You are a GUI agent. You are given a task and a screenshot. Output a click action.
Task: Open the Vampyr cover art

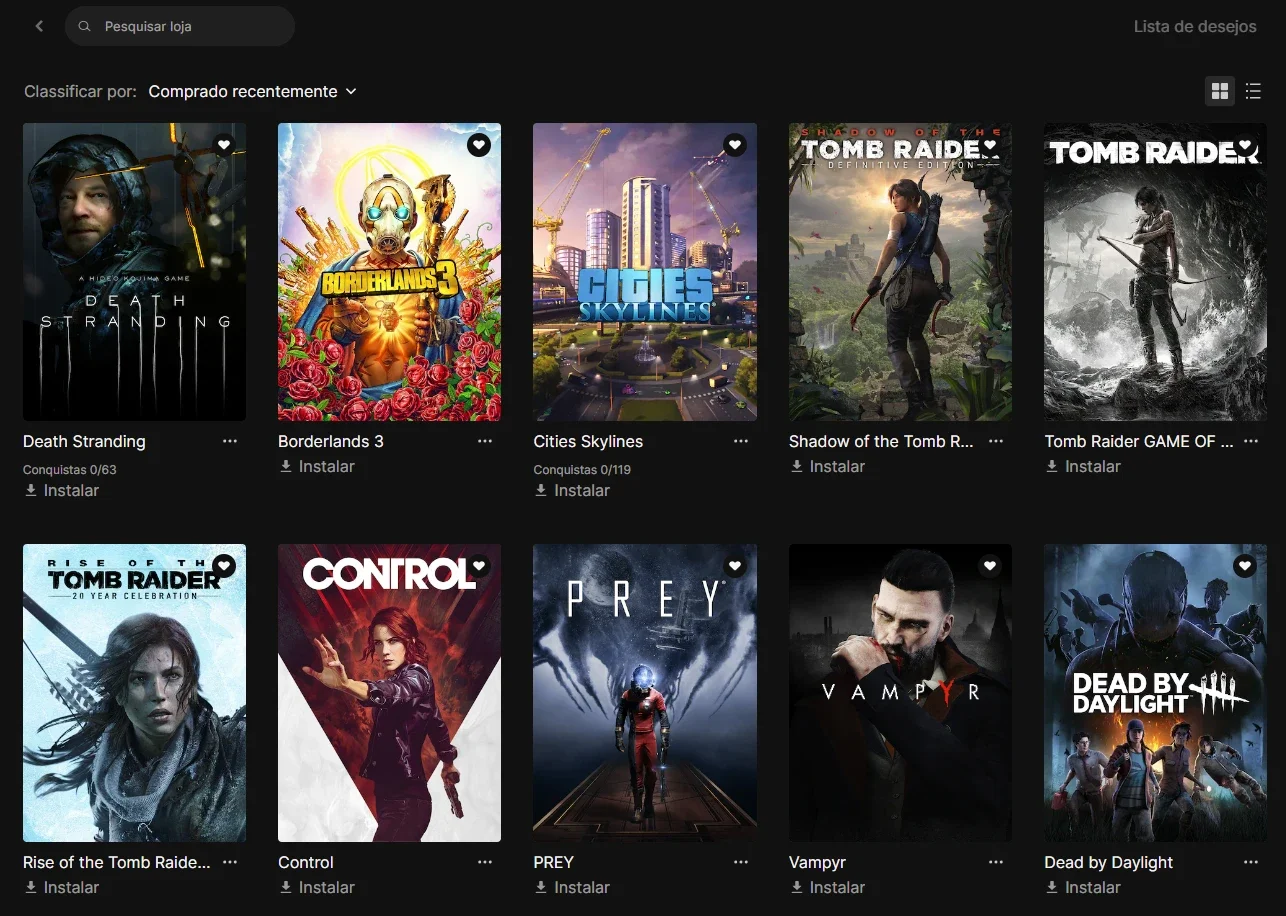point(900,693)
